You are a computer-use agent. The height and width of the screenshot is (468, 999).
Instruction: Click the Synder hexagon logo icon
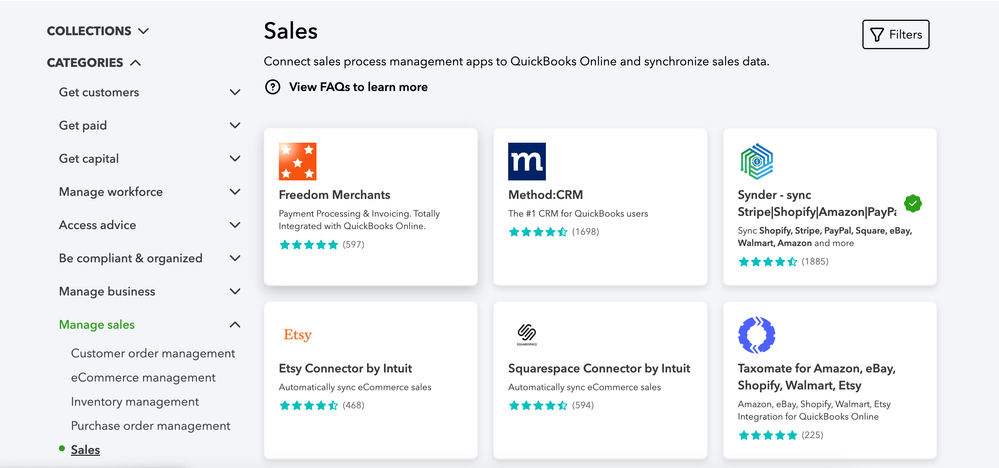(757, 162)
